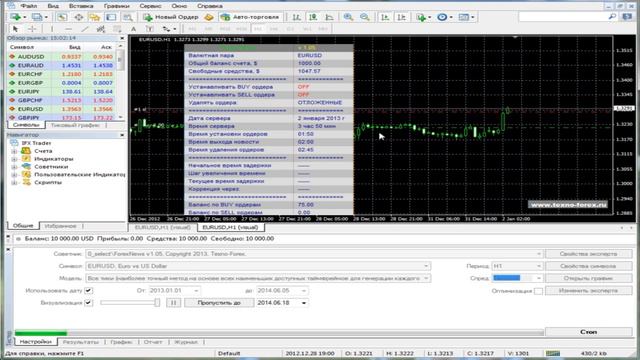
Task: Open the 'Советник' expert dropdown
Action: click(538, 254)
